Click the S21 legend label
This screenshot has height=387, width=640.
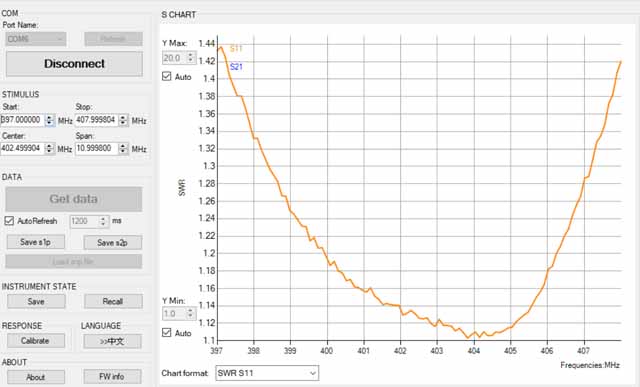[x=236, y=67]
